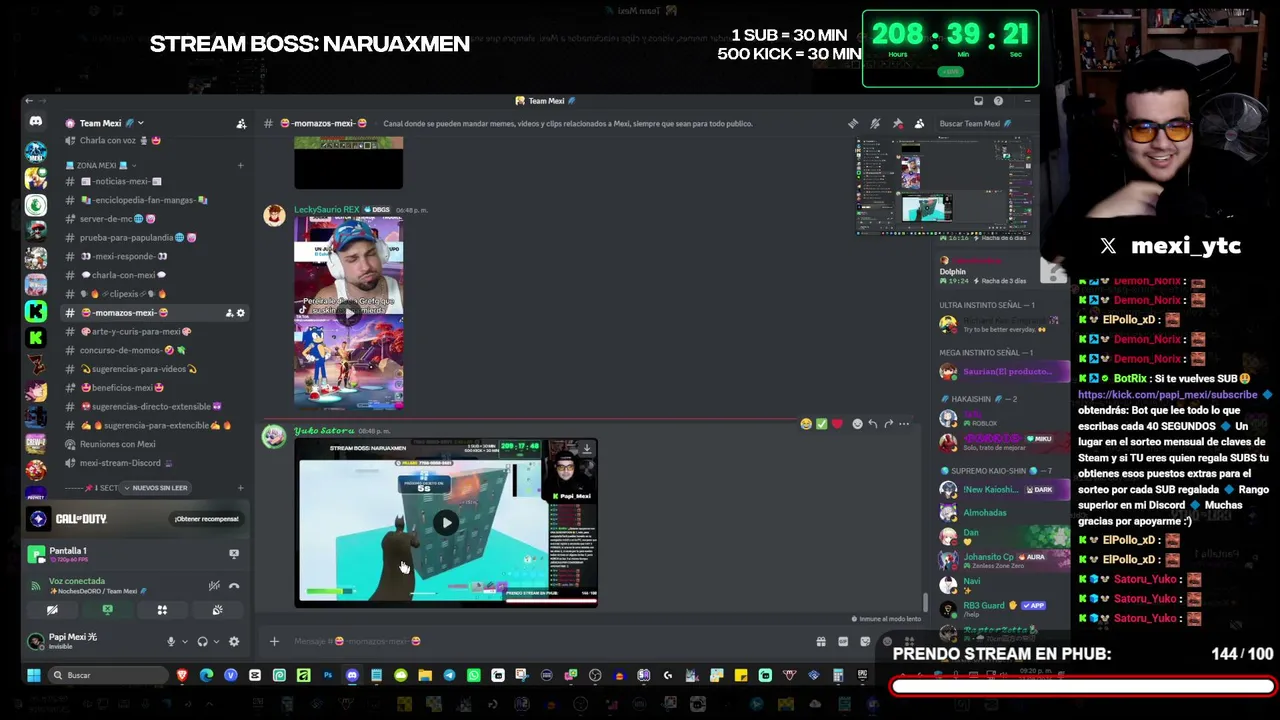Open Yuko Satoru's profile name
1280x720 pixels.
(x=324, y=431)
